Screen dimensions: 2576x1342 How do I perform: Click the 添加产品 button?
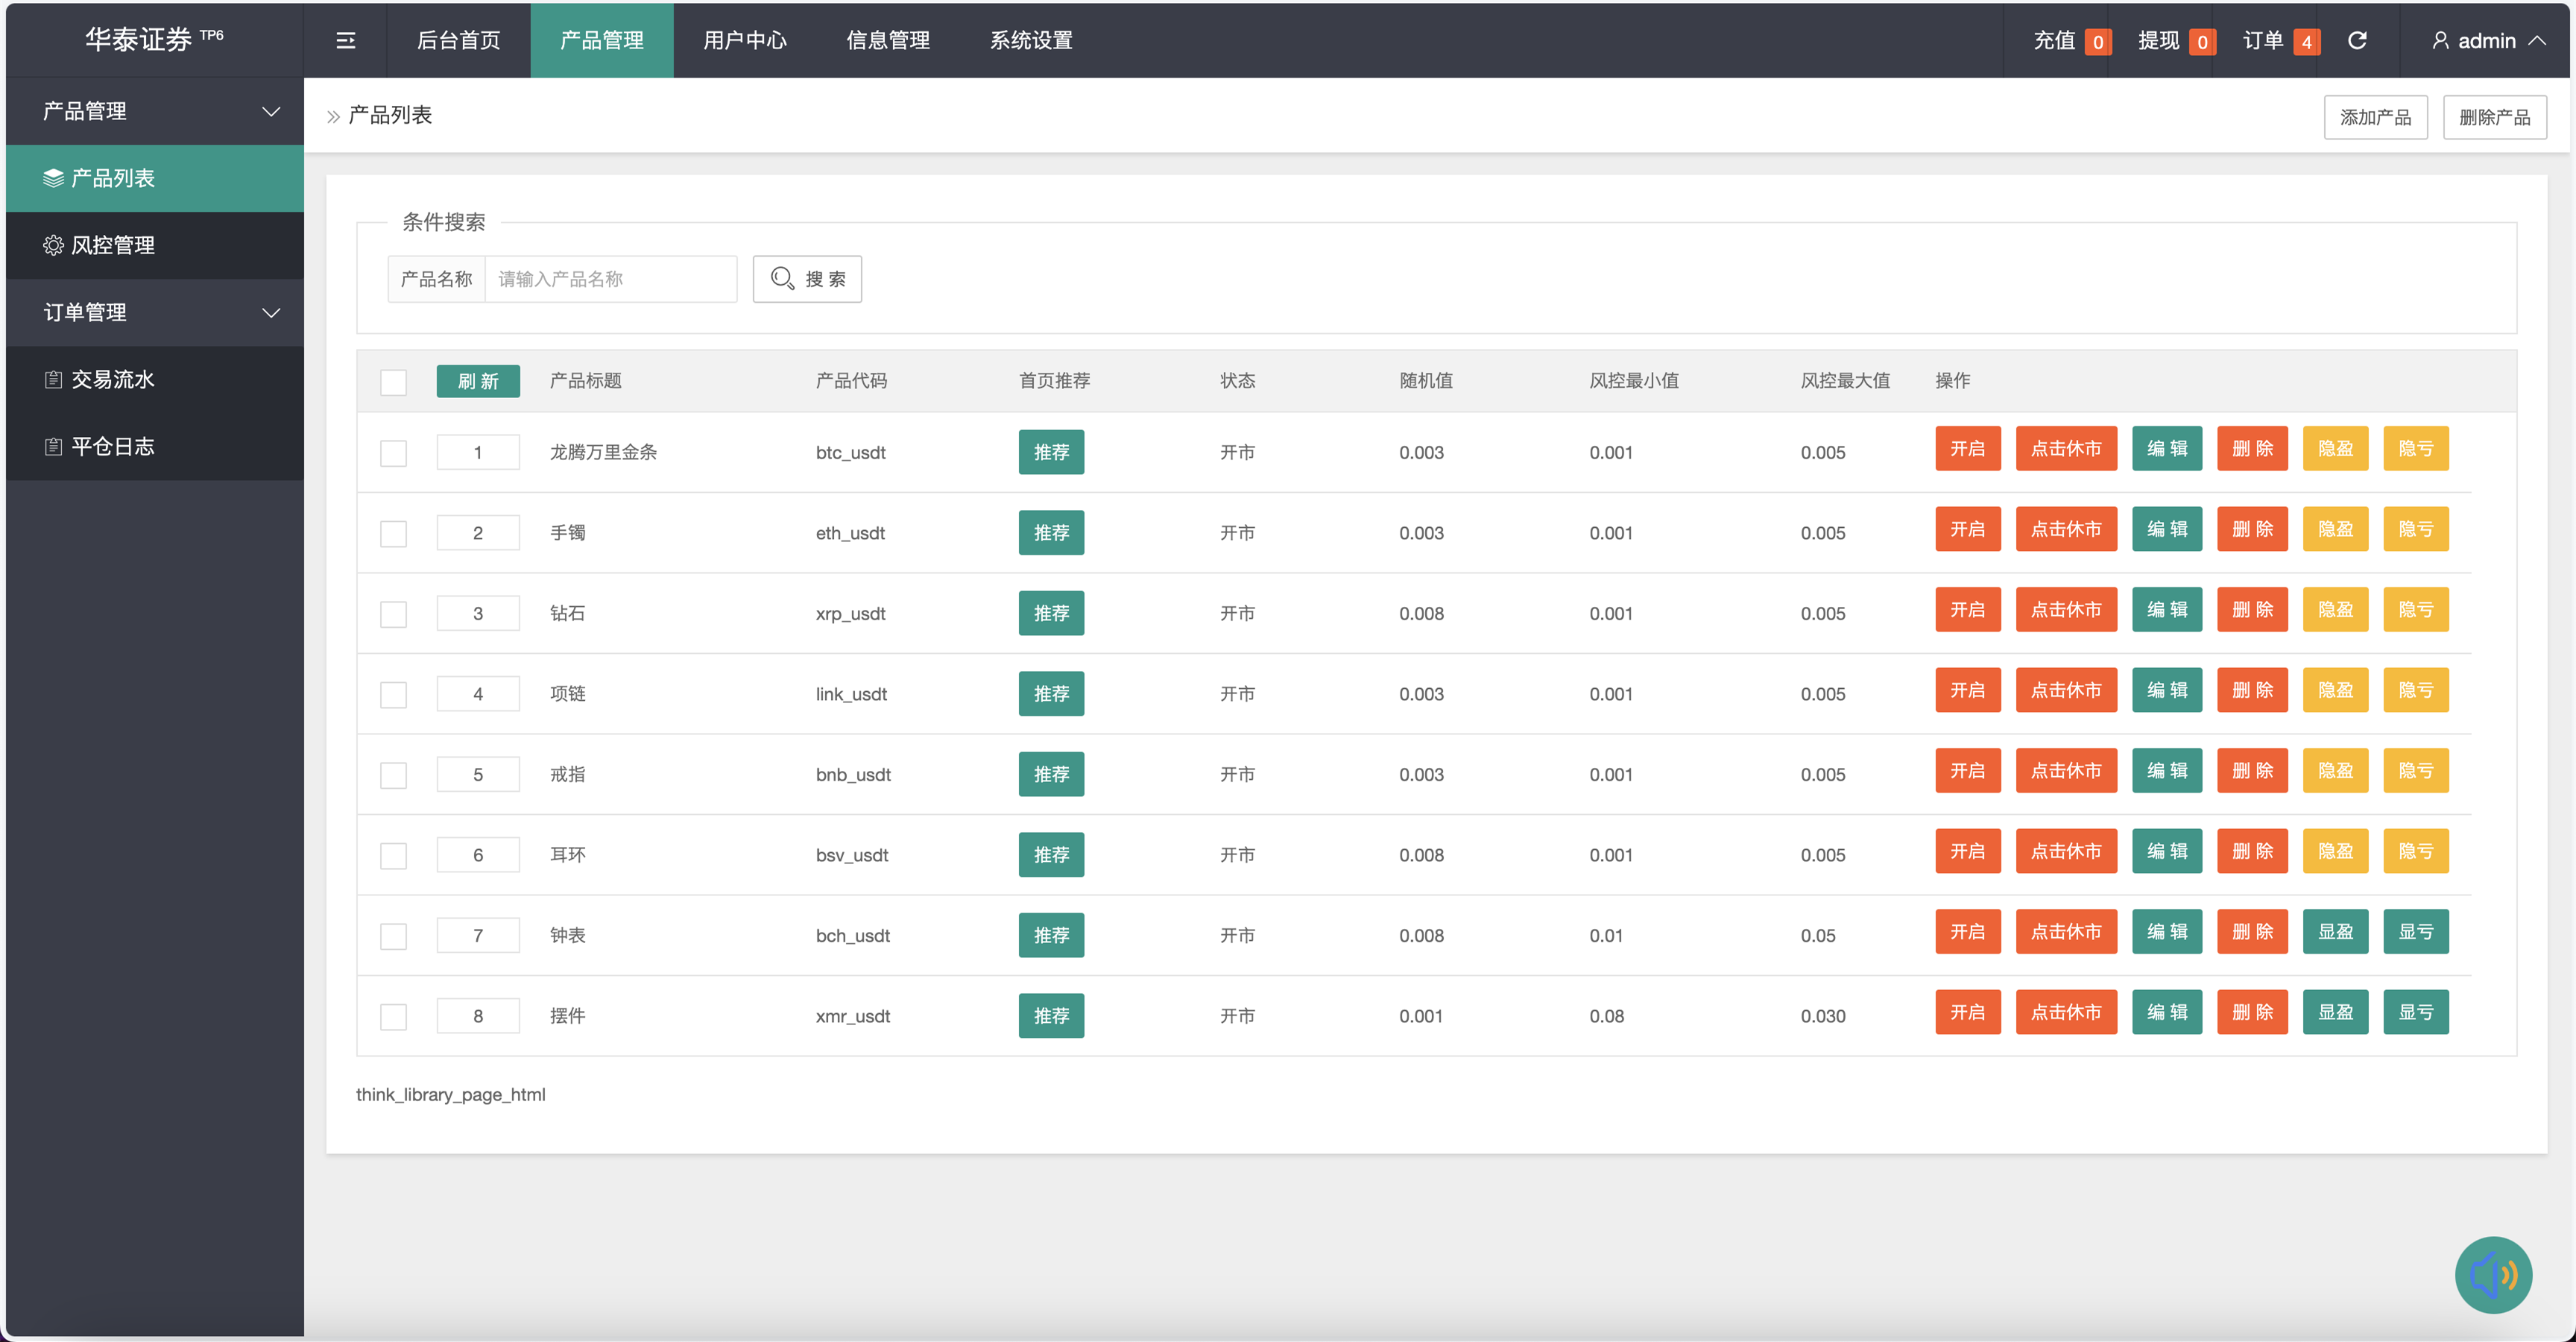(2375, 117)
